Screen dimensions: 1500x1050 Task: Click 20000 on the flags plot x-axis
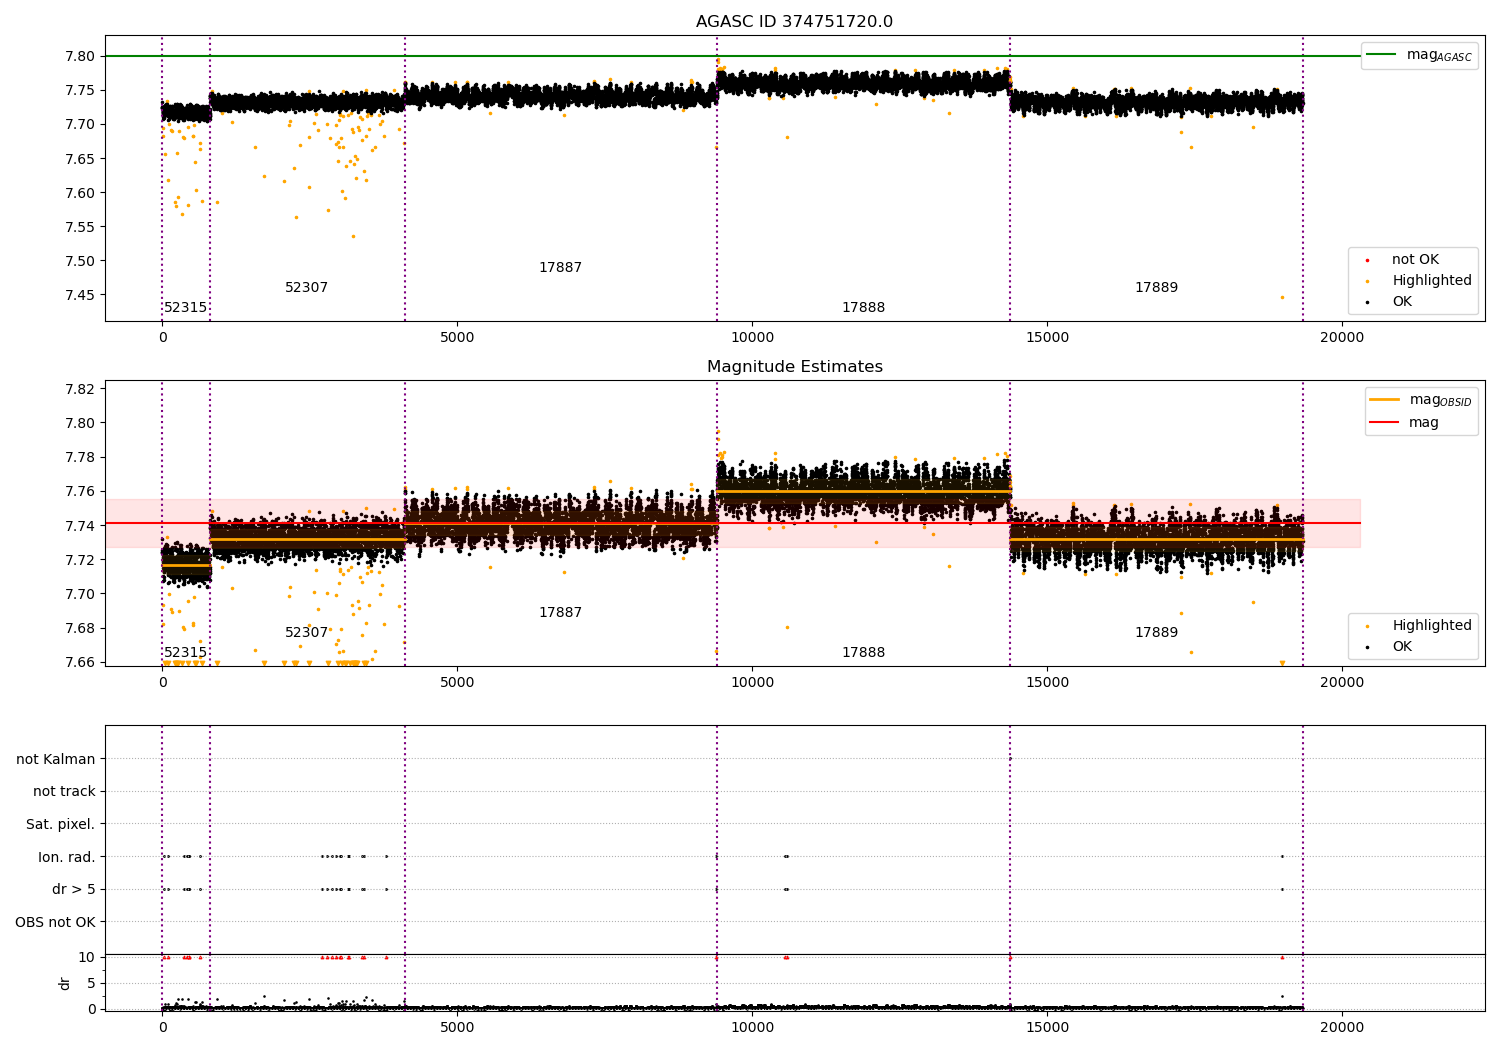click(x=1342, y=1027)
